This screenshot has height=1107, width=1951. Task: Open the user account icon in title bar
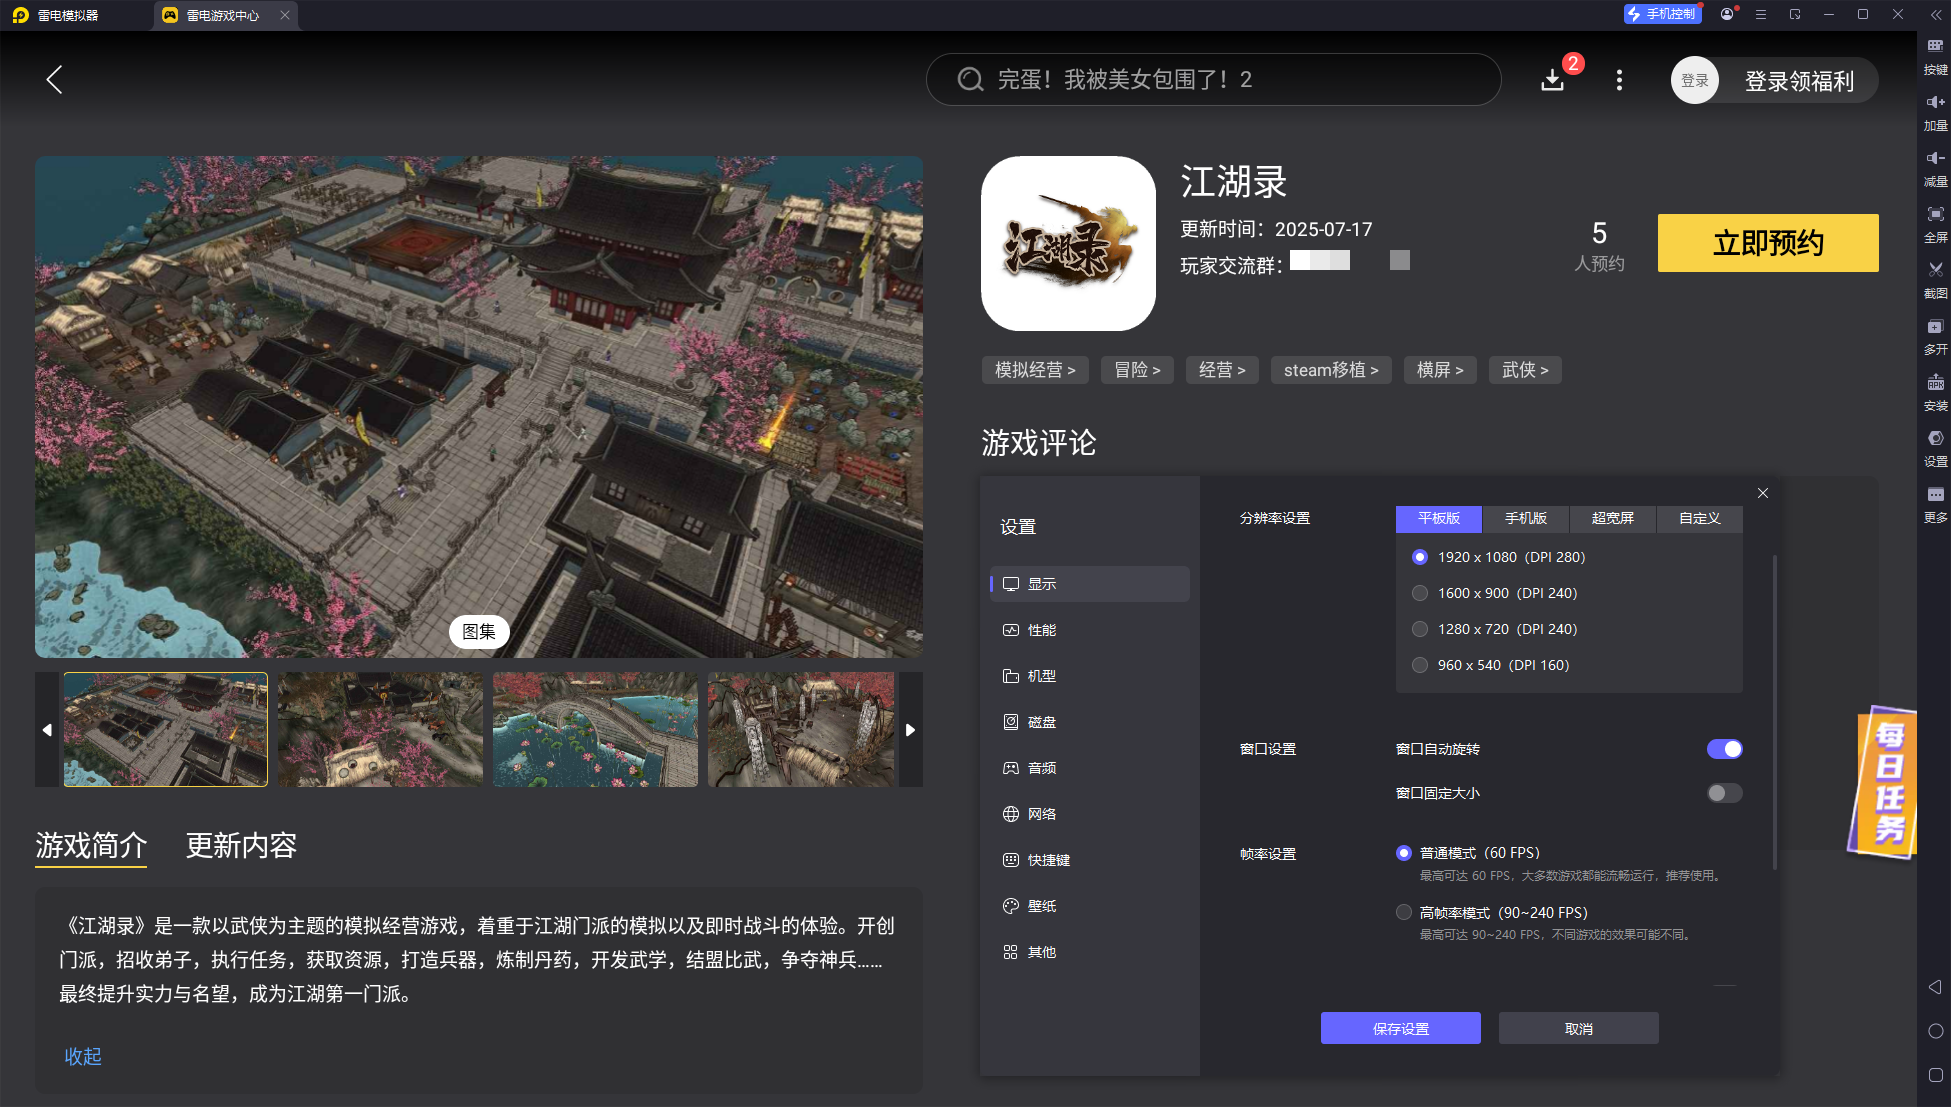tap(1727, 14)
